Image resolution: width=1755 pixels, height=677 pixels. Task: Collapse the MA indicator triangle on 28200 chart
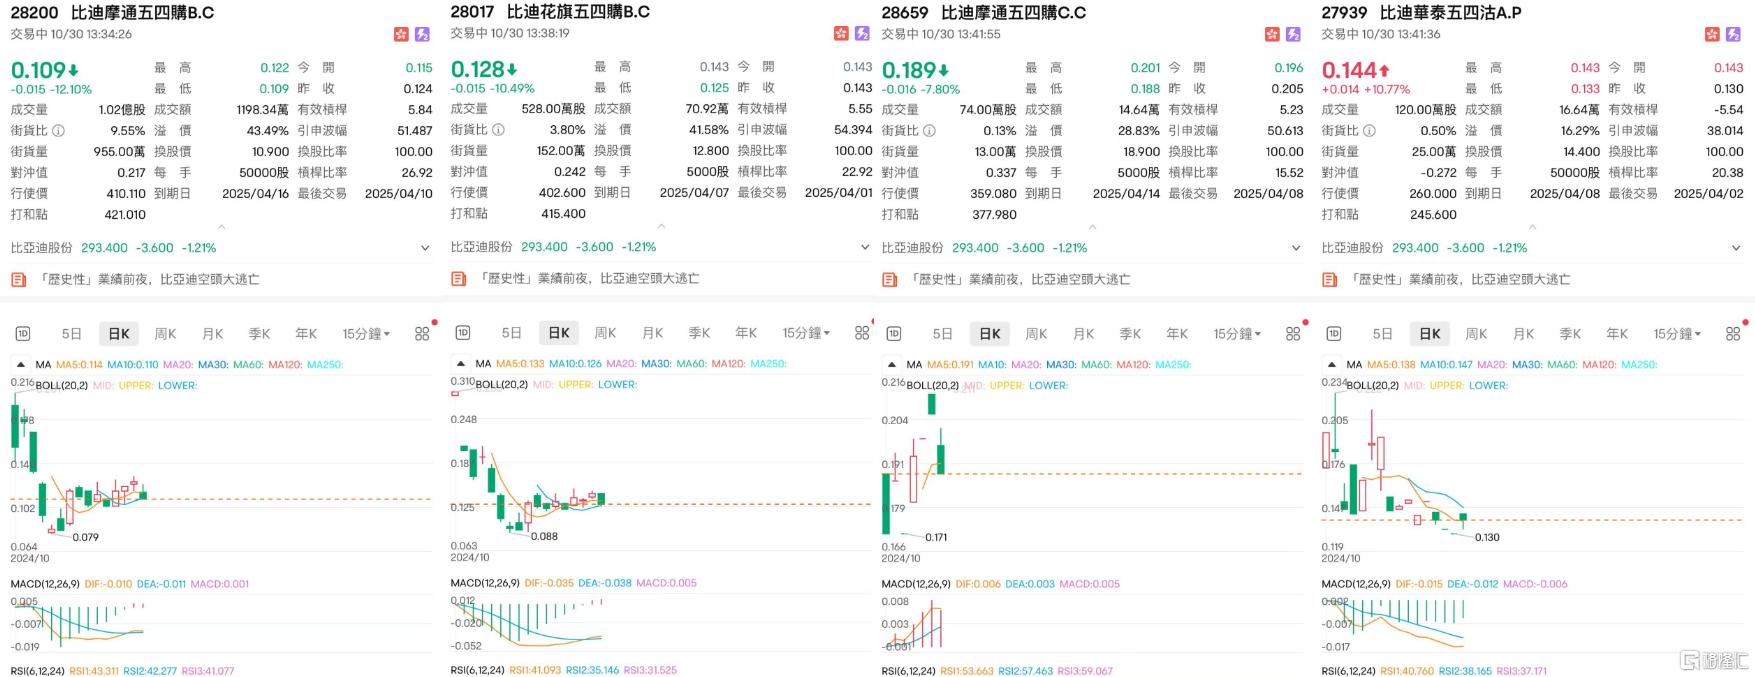(20, 365)
